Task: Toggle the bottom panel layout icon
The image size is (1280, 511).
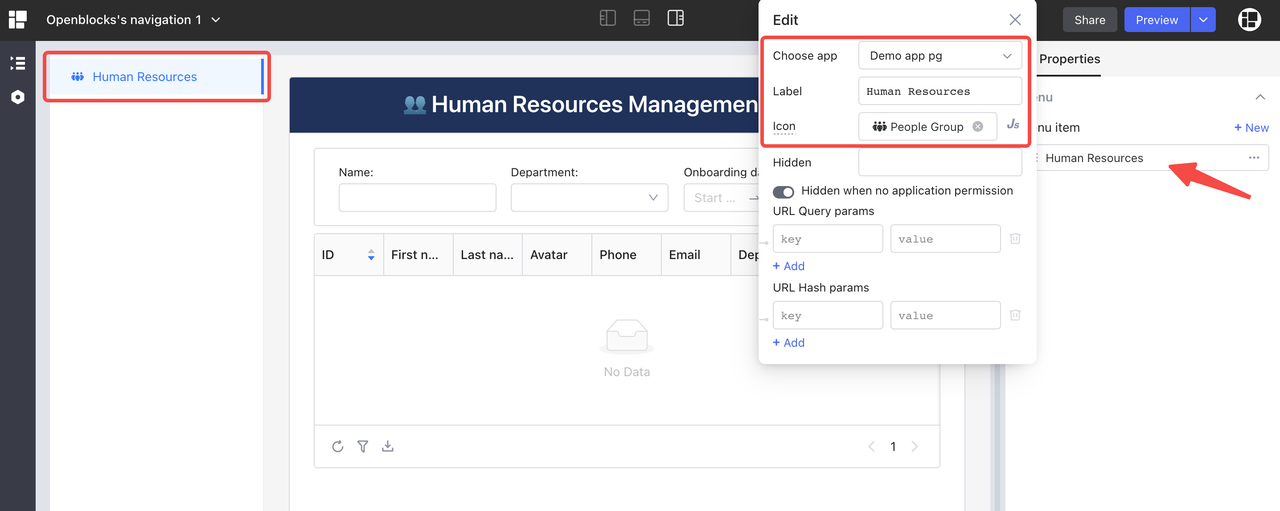Action: [641, 18]
